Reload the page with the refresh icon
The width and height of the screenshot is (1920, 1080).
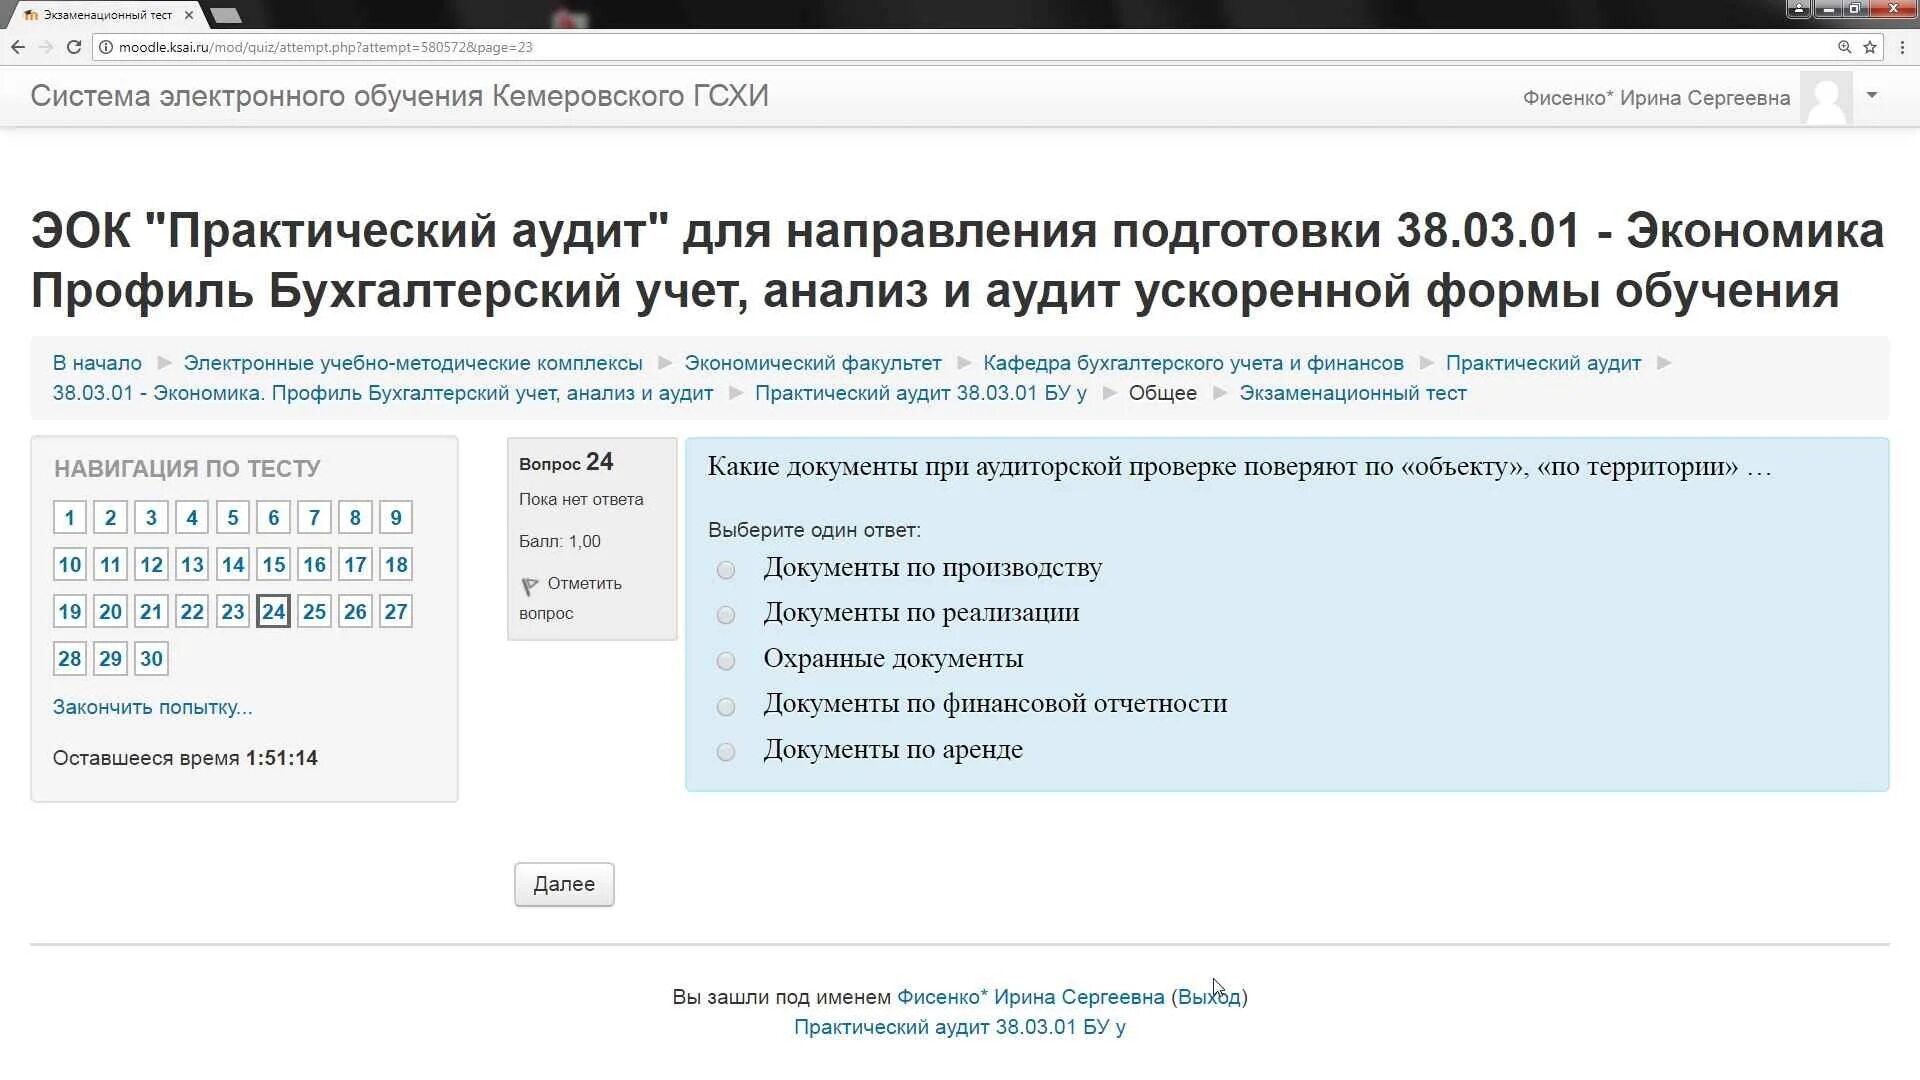click(74, 47)
